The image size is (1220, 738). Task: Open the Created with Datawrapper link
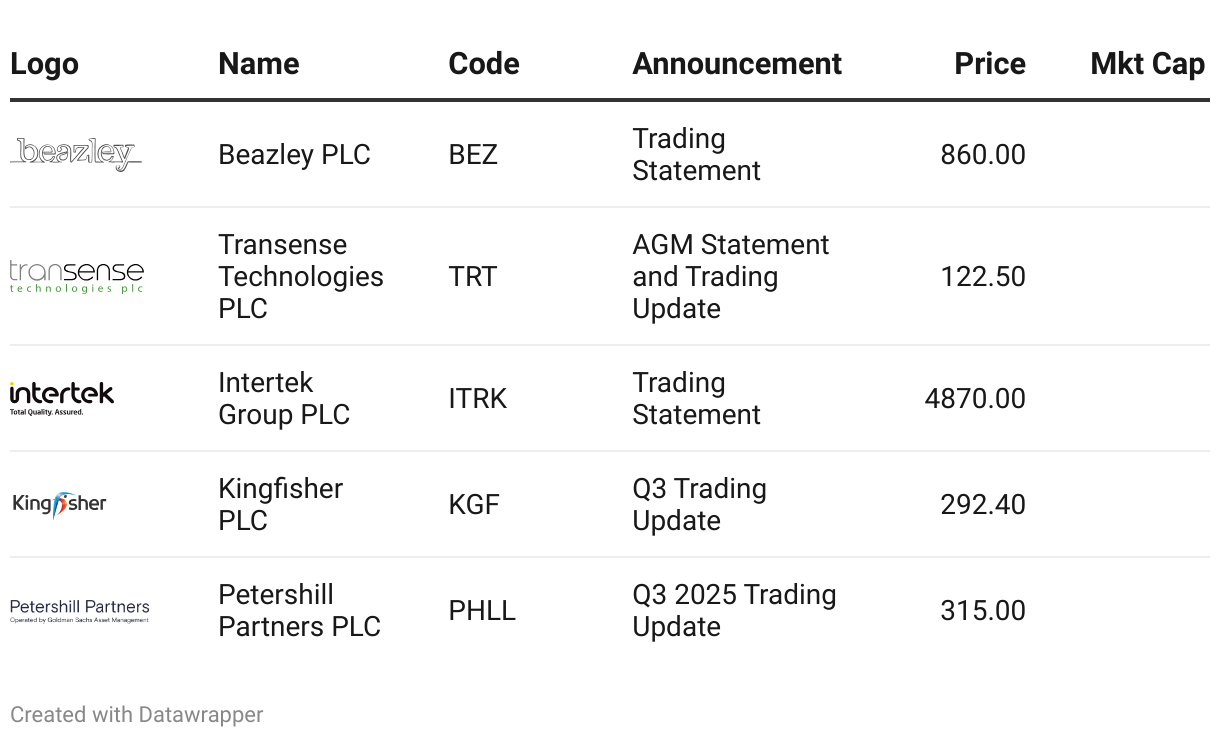pos(137,715)
